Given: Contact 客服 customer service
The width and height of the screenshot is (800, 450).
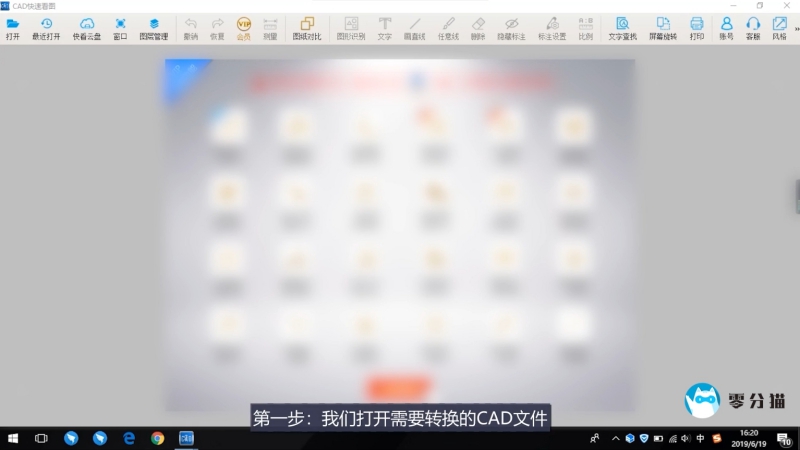Looking at the screenshot, I should 753,29.
